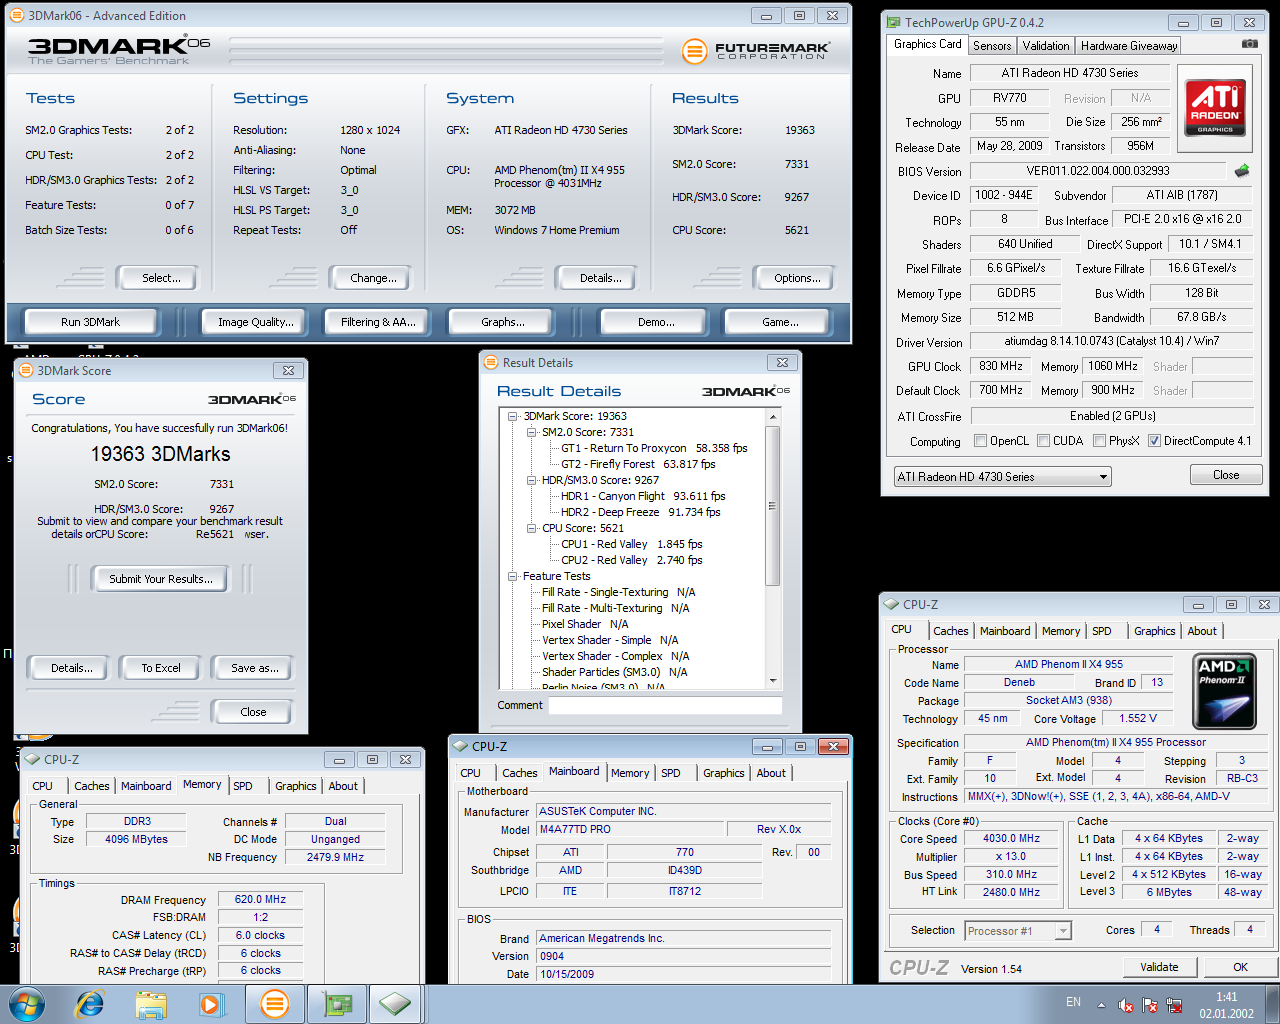Click the BIOS save icon in GPU-Z
The width and height of the screenshot is (1280, 1024).
[x=1242, y=171]
